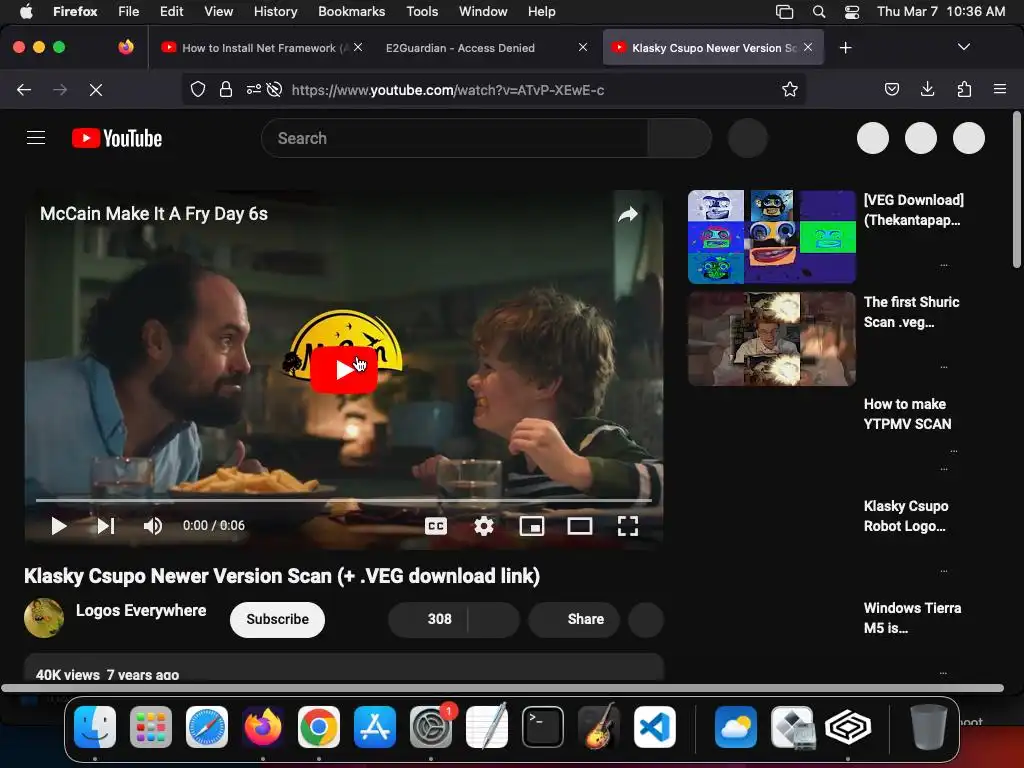Image resolution: width=1024 pixels, height=768 pixels.
Task: Open Finder from the Dock
Action: point(95,727)
